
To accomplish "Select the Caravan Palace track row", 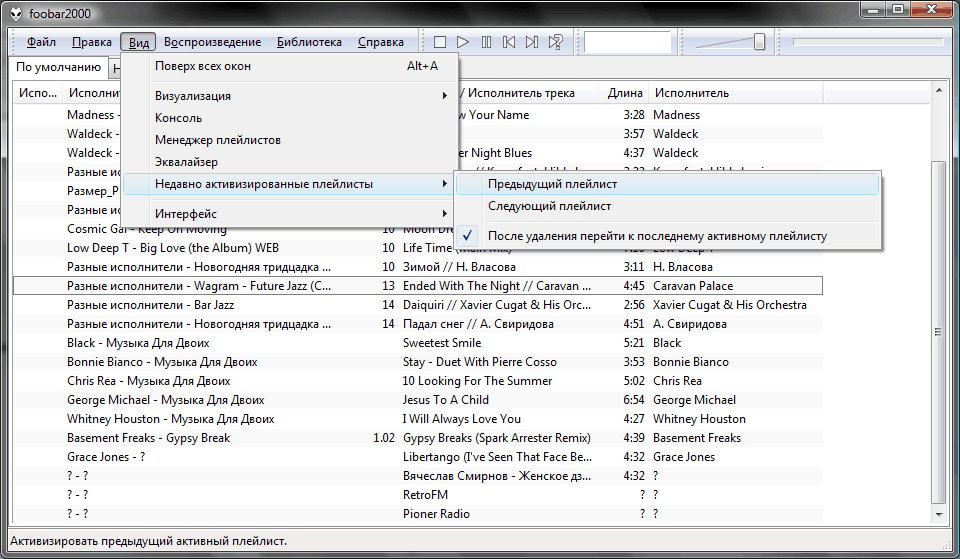I will pos(418,286).
